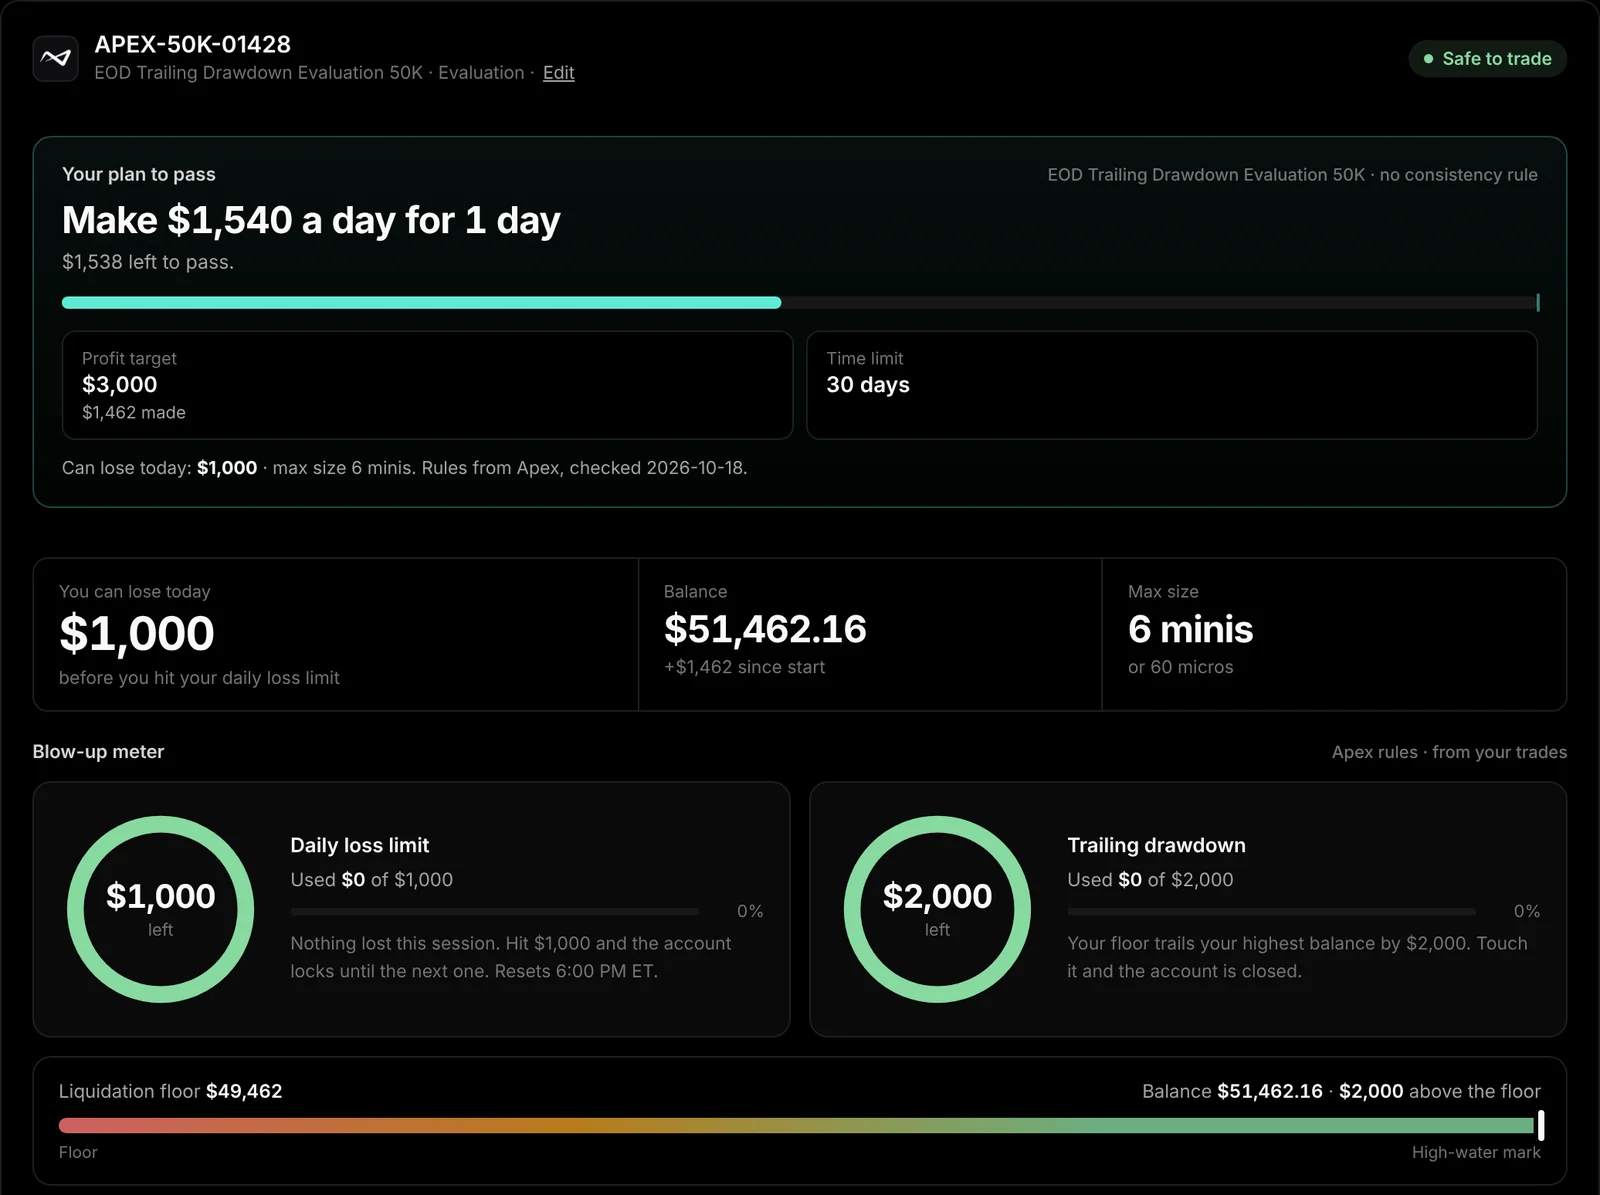Viewport: 1600px width, 1195px height.
Task: Click the 'Daily loss limit' card title
Action: (x=360, y=845)
